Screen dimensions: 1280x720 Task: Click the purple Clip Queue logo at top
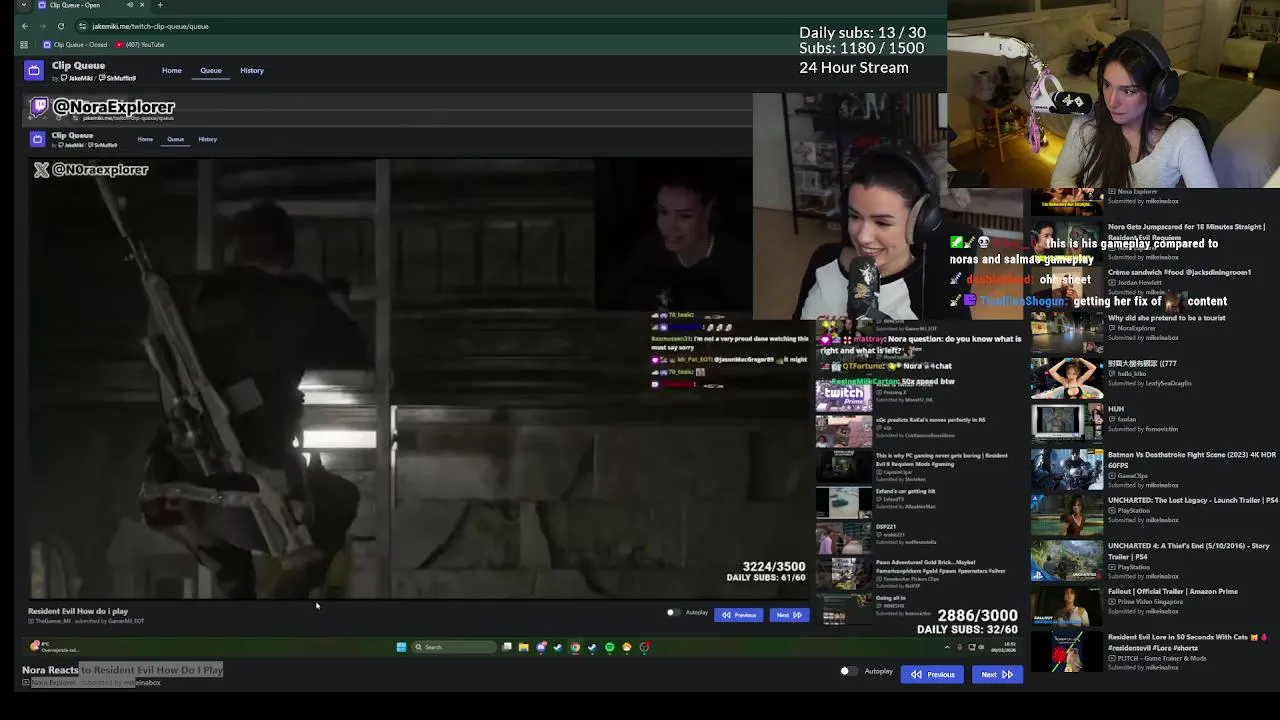click(34, 70)
